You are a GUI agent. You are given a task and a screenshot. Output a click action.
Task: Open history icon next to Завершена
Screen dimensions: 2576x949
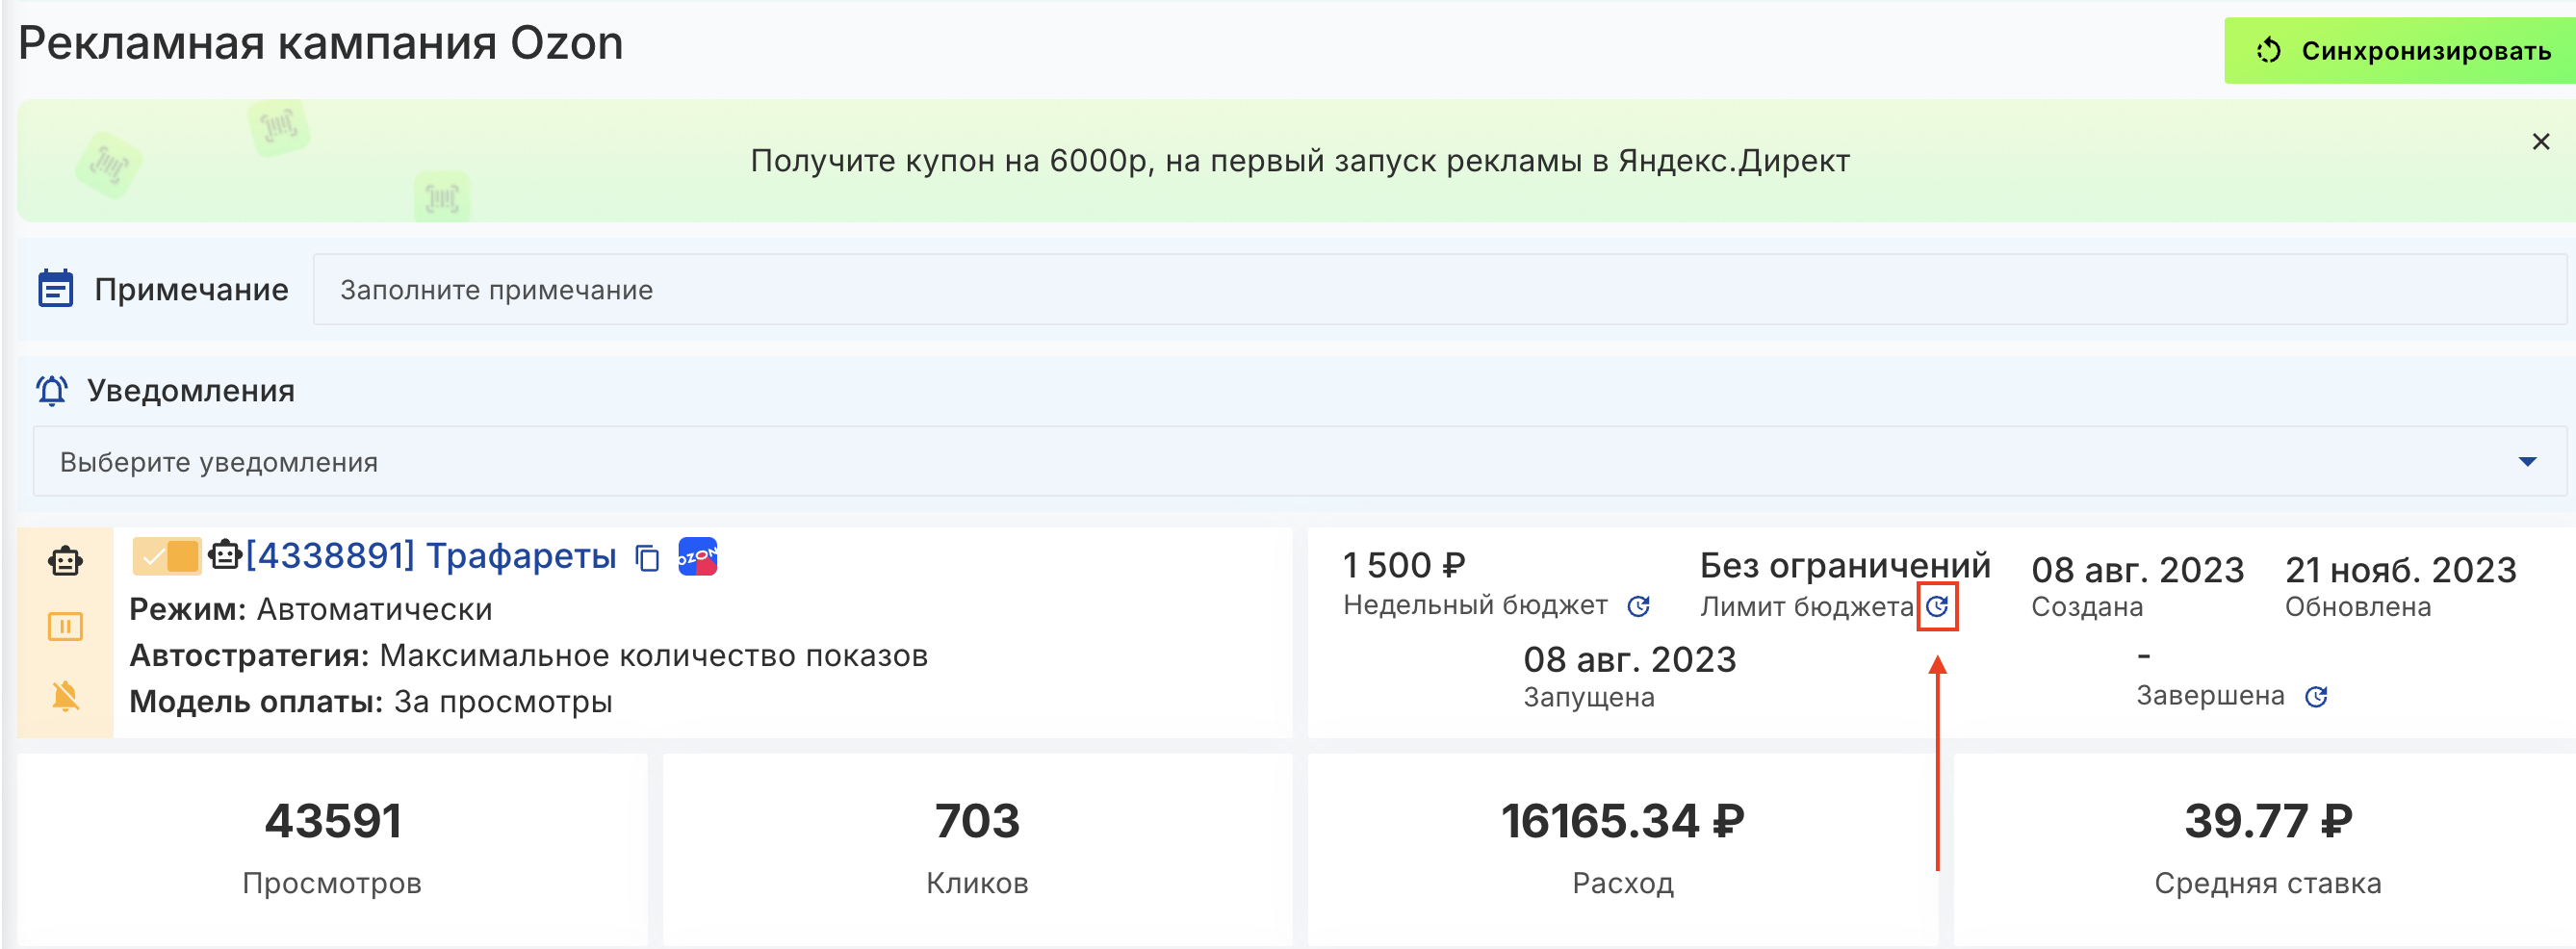pos(2316,697)
